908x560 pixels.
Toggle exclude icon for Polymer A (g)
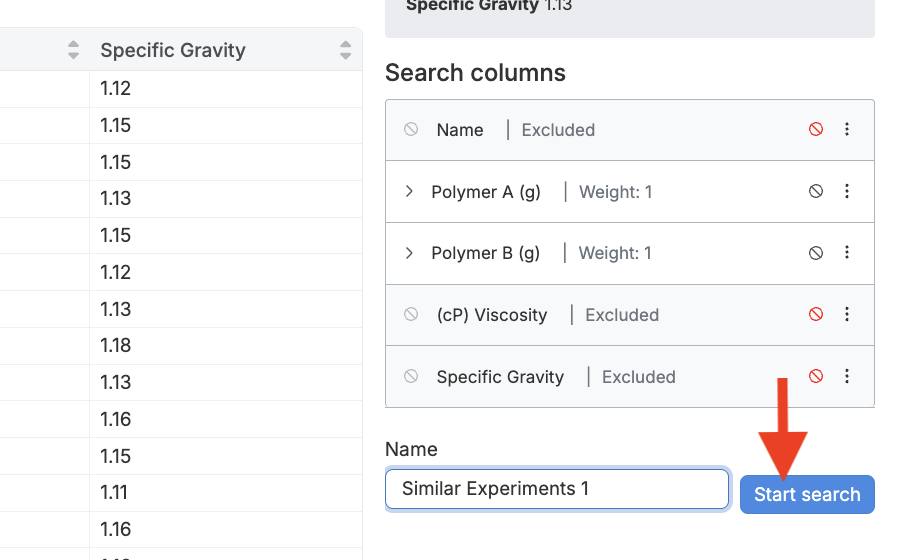pyautogui.click(x=816, y=192)
